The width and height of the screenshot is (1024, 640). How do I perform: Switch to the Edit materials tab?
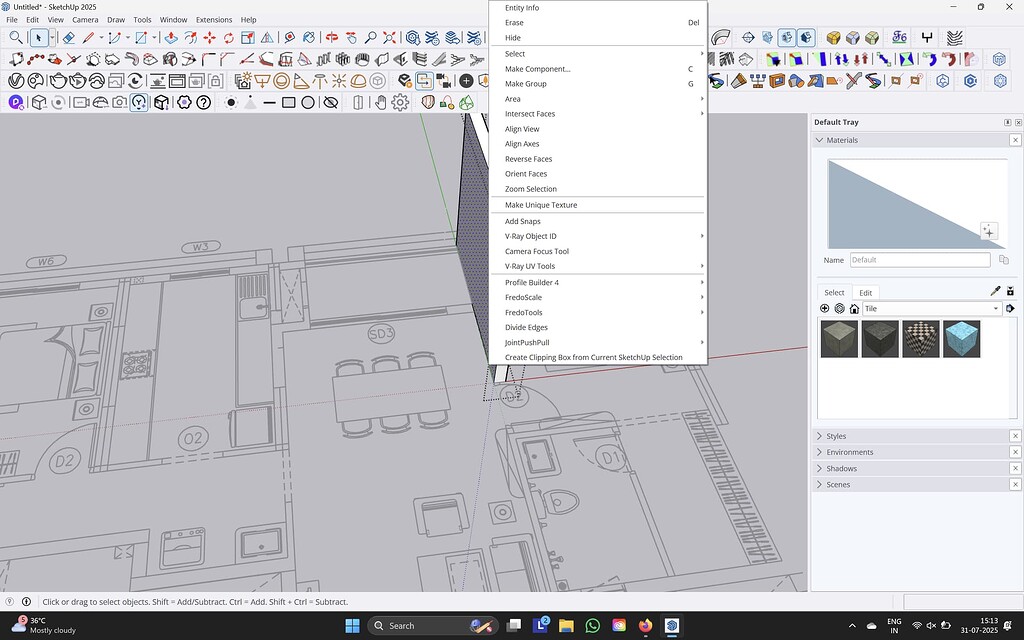tap(865, 293)
